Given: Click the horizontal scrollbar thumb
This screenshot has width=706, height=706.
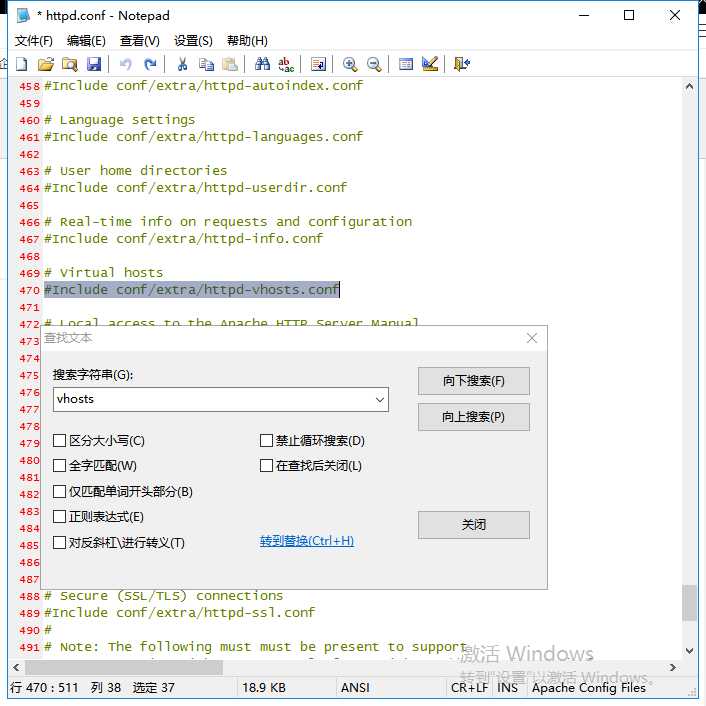Looking at the screenshot, I should [124, 667].
